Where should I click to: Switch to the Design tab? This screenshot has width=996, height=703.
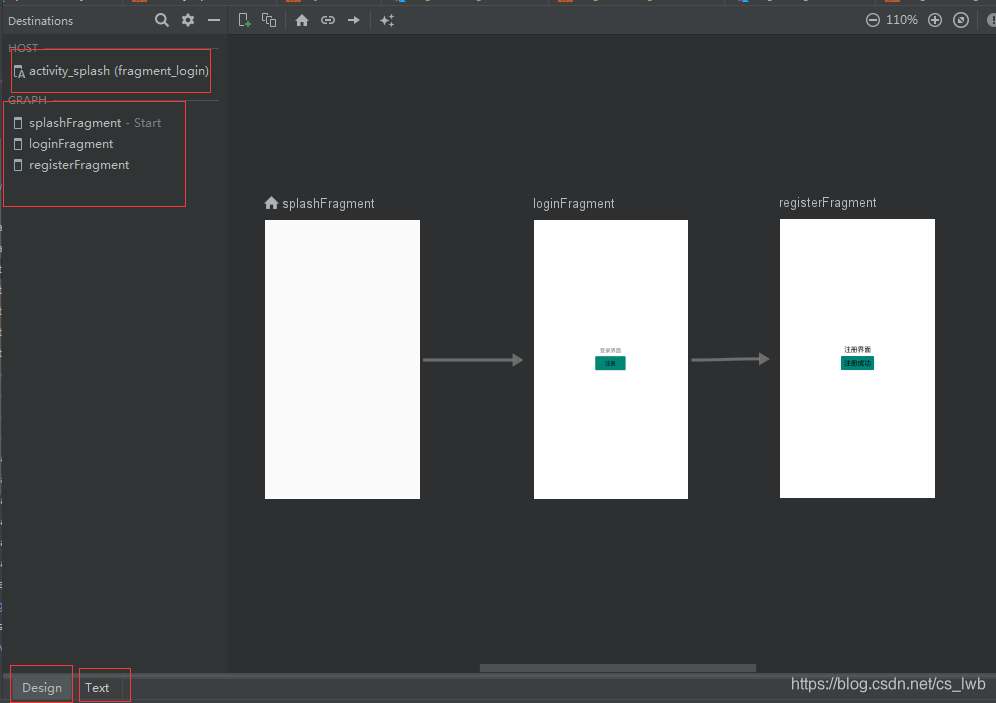point(42,688)
